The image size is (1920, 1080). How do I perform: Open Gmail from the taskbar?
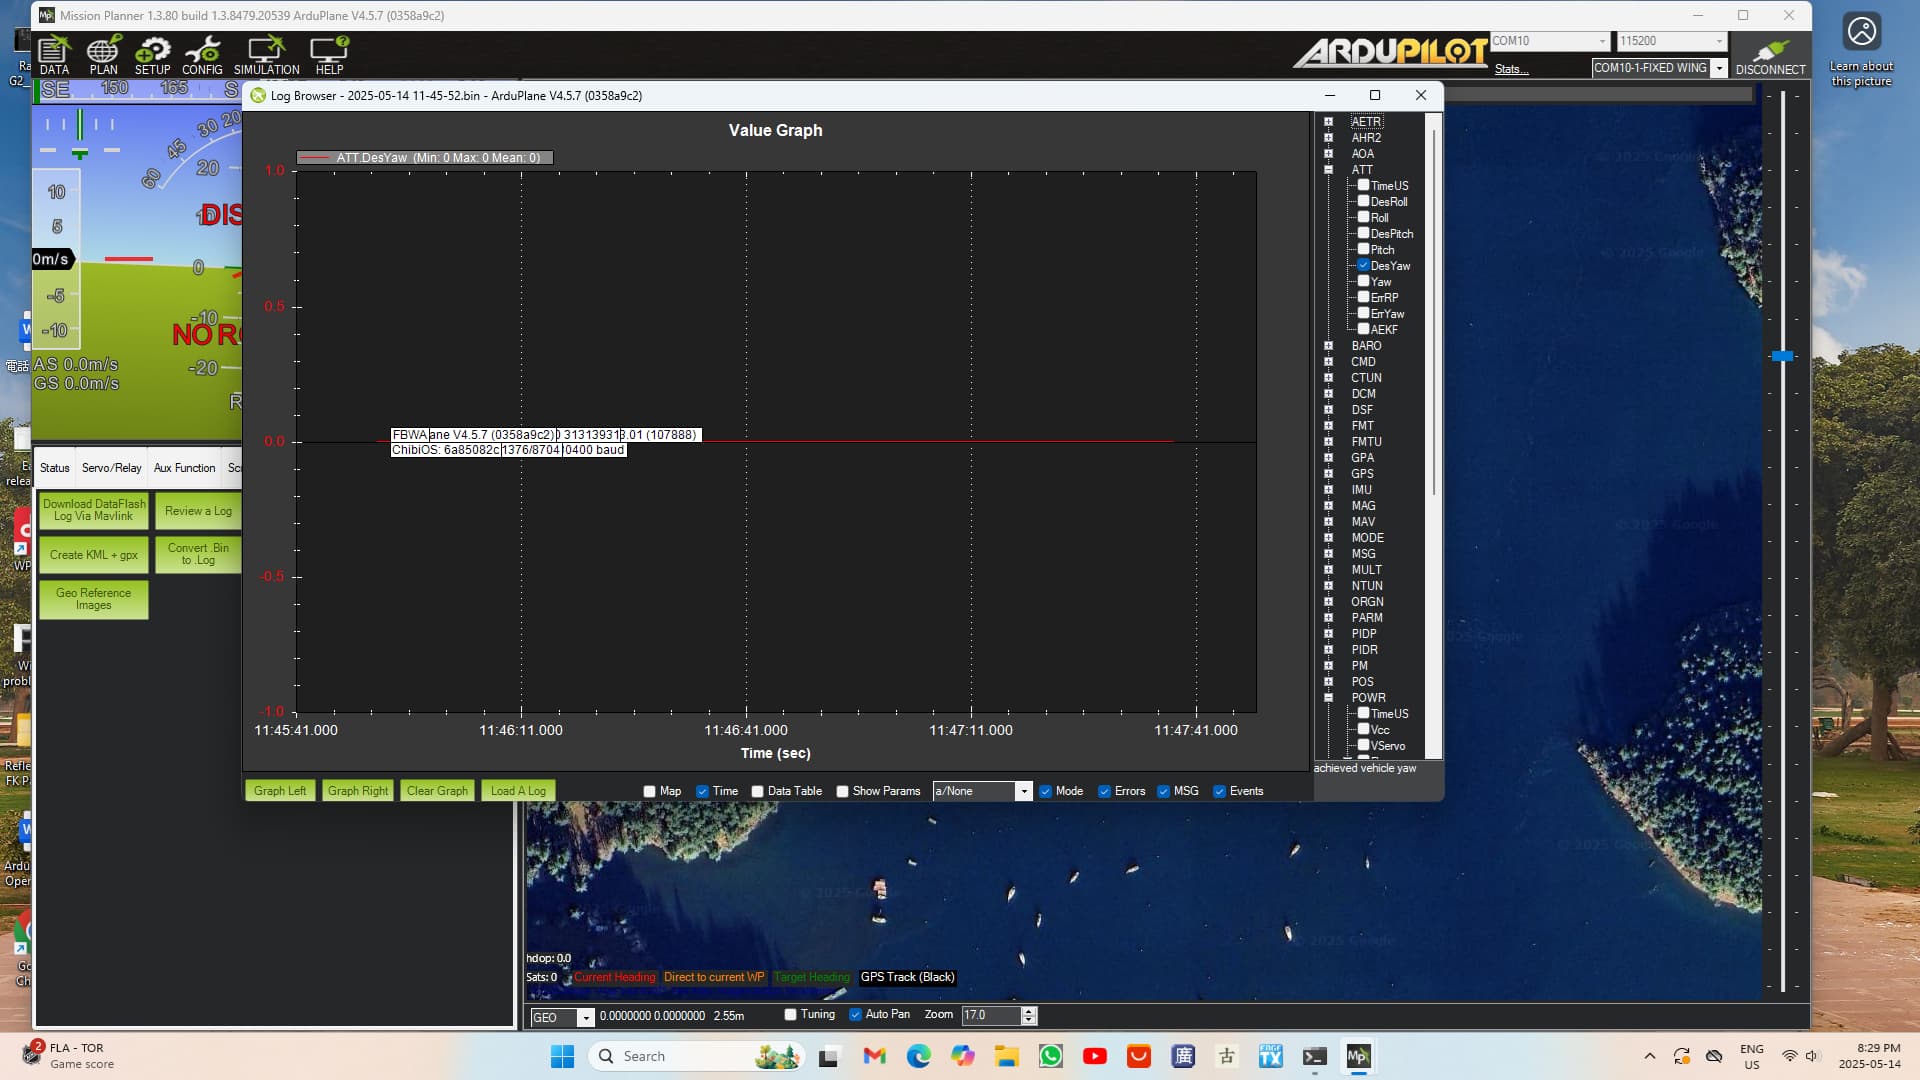[x=874, y=1056]
